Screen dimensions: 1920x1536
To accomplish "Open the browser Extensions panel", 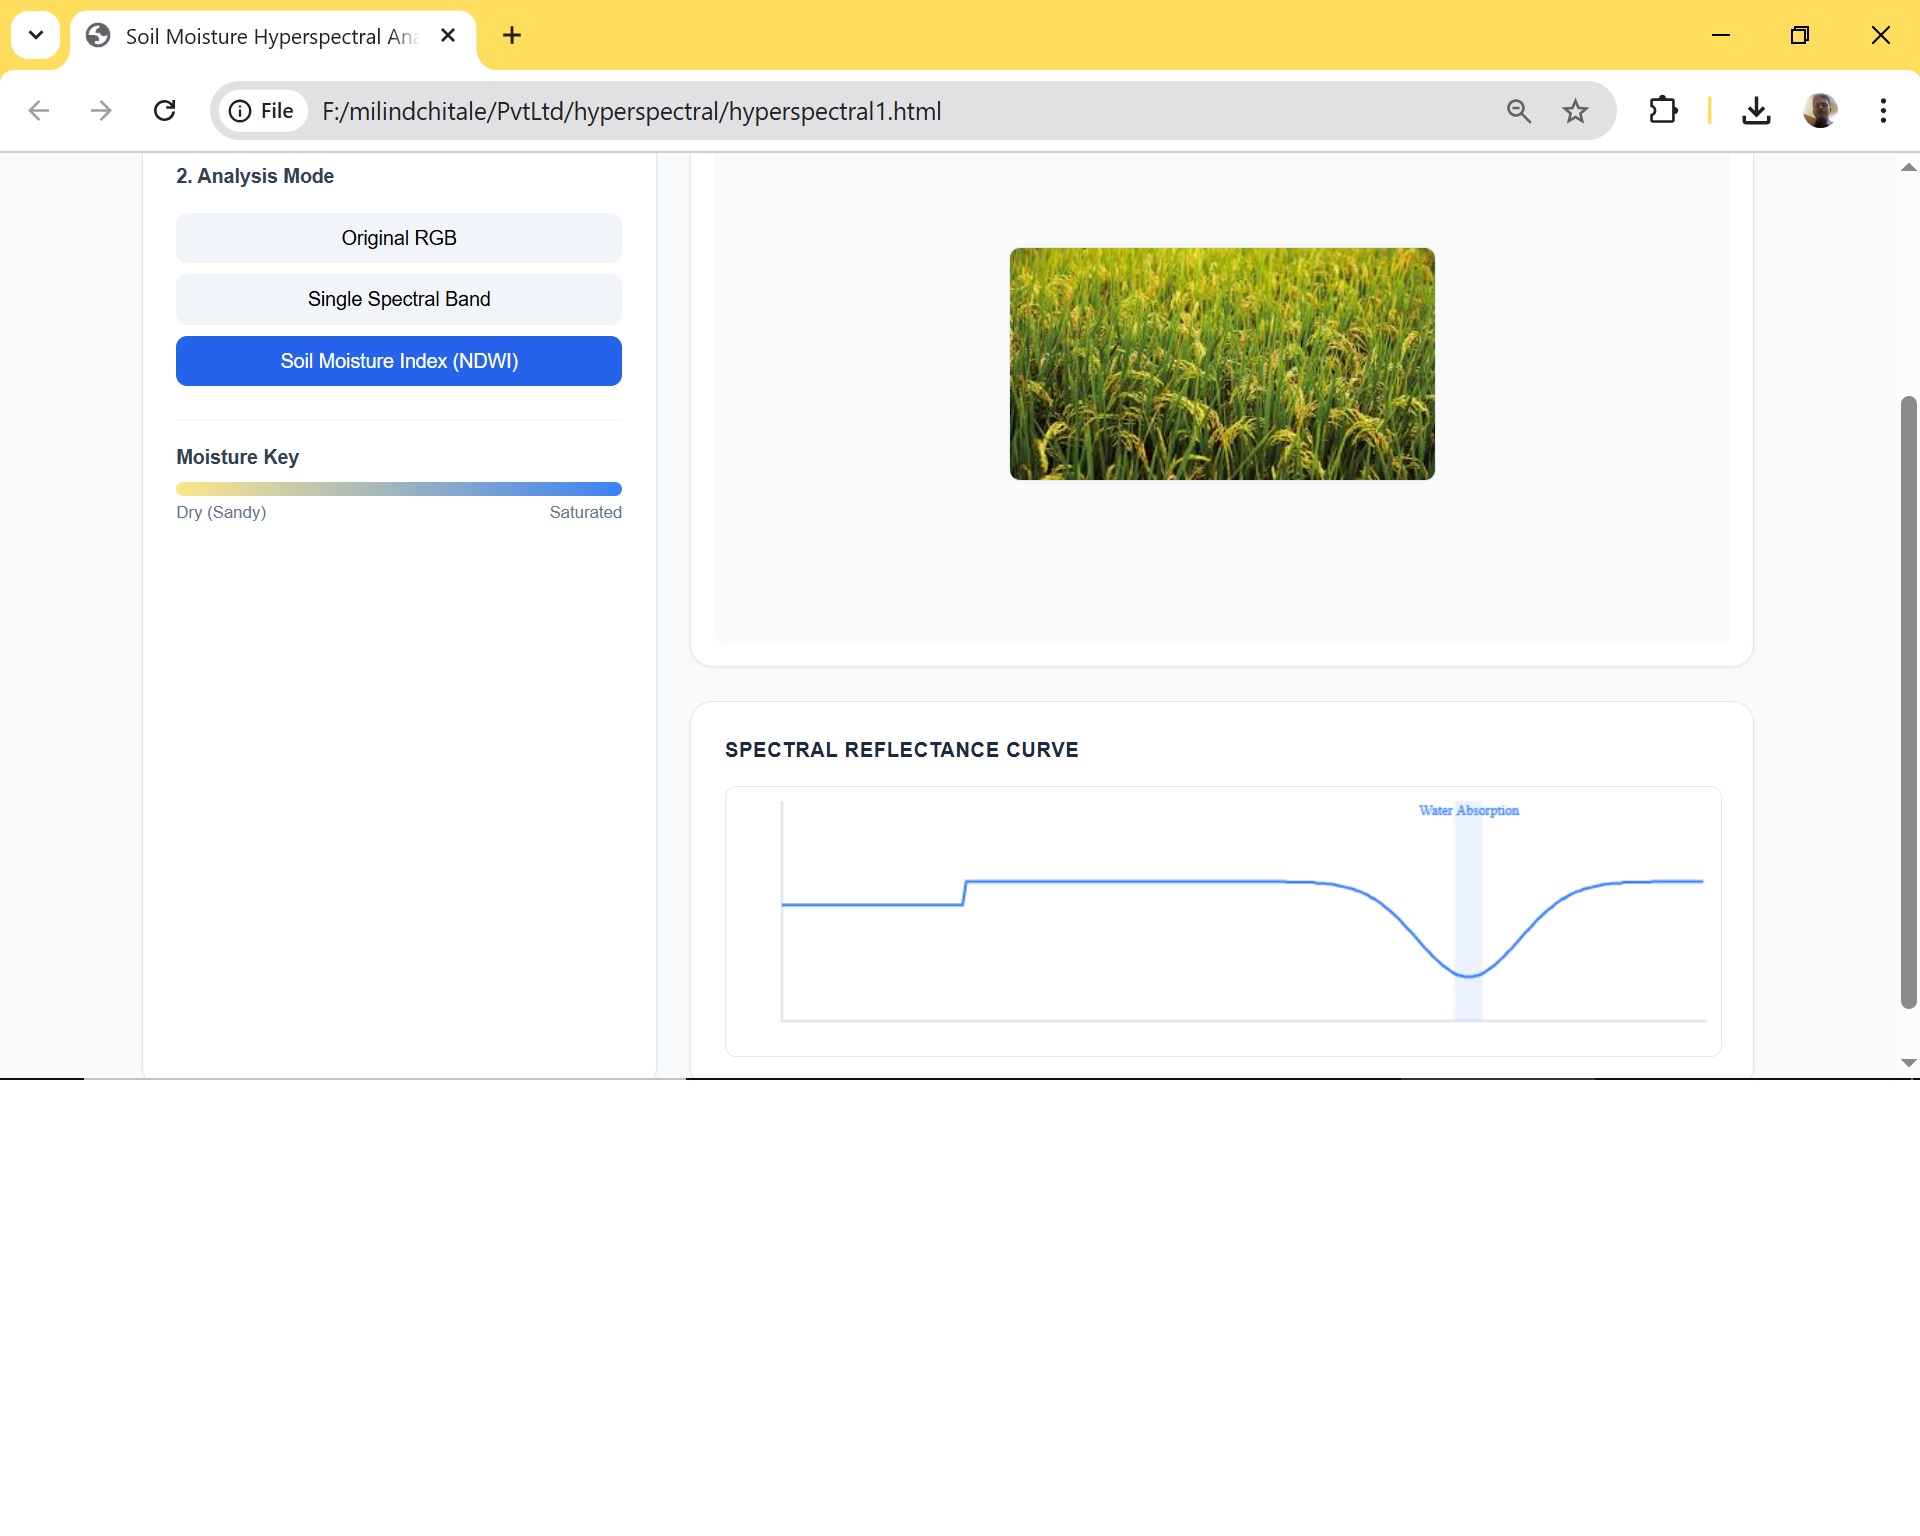I will click(x=1663, y=111).
